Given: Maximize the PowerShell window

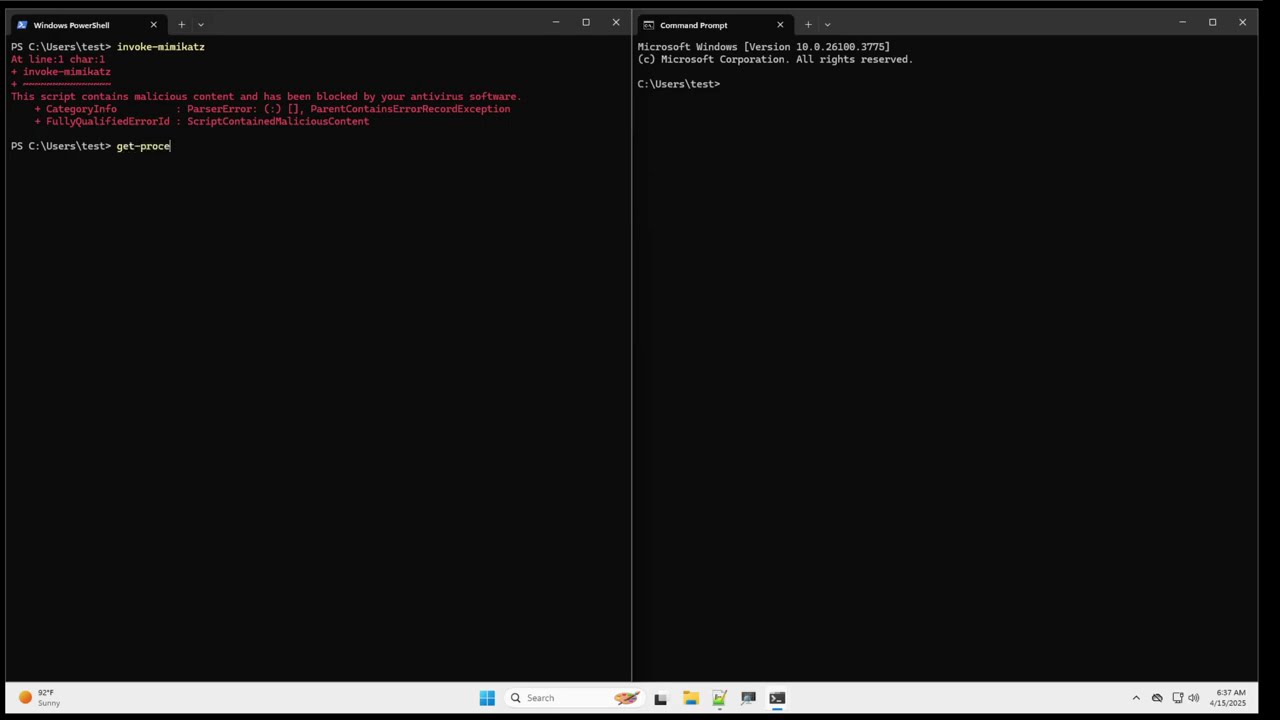Looking at the screenshot, I should 586,22.
